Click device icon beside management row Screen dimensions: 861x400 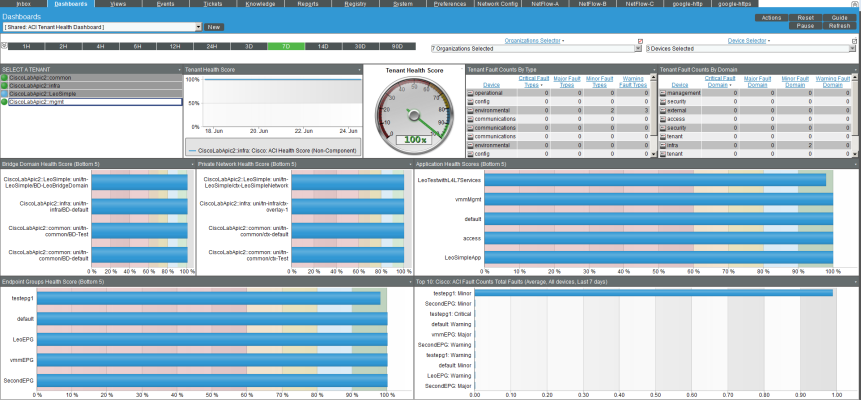click(662, 92)
